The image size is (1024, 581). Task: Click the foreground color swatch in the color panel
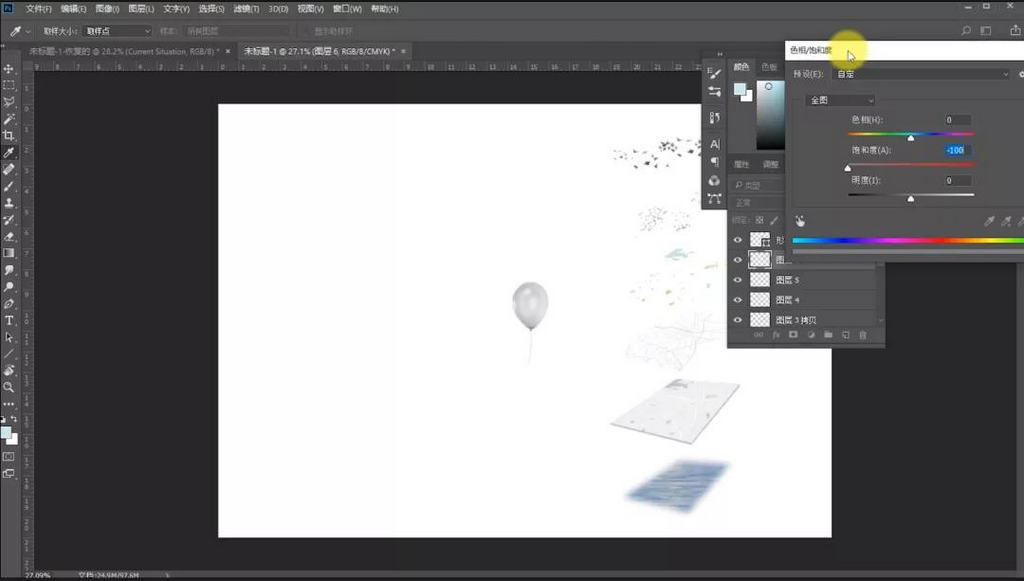739,90
